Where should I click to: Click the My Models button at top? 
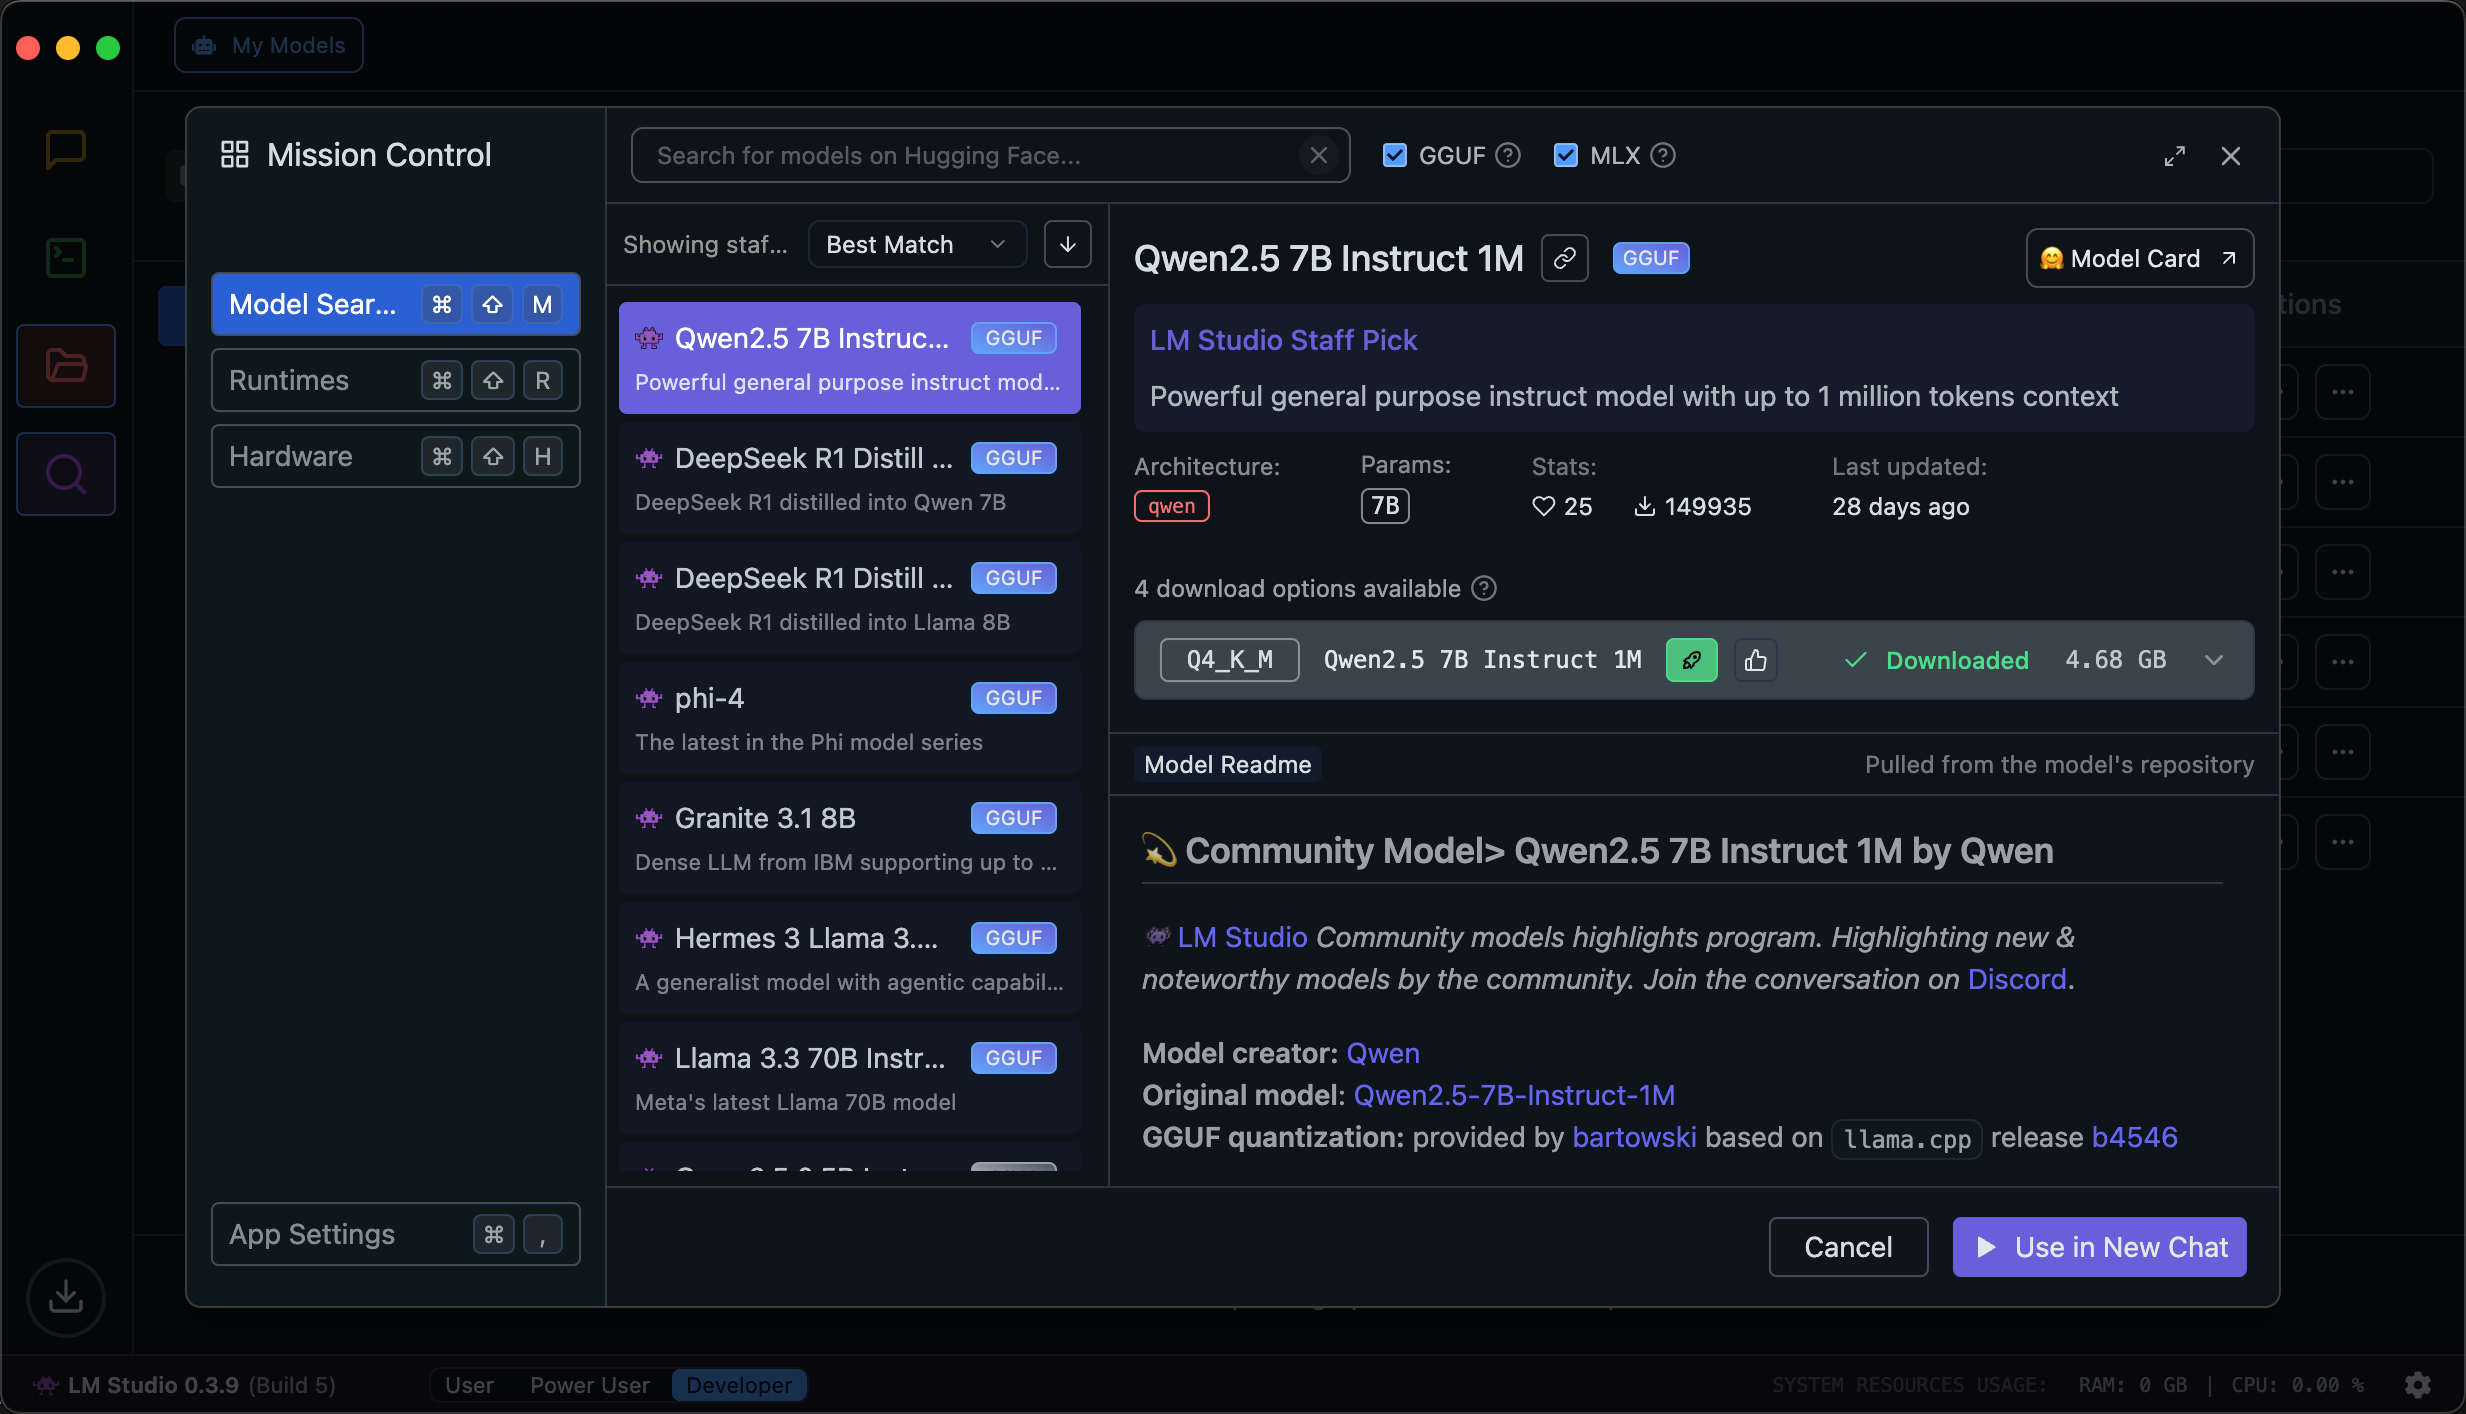pyautogui.click(x=269, y=45)
